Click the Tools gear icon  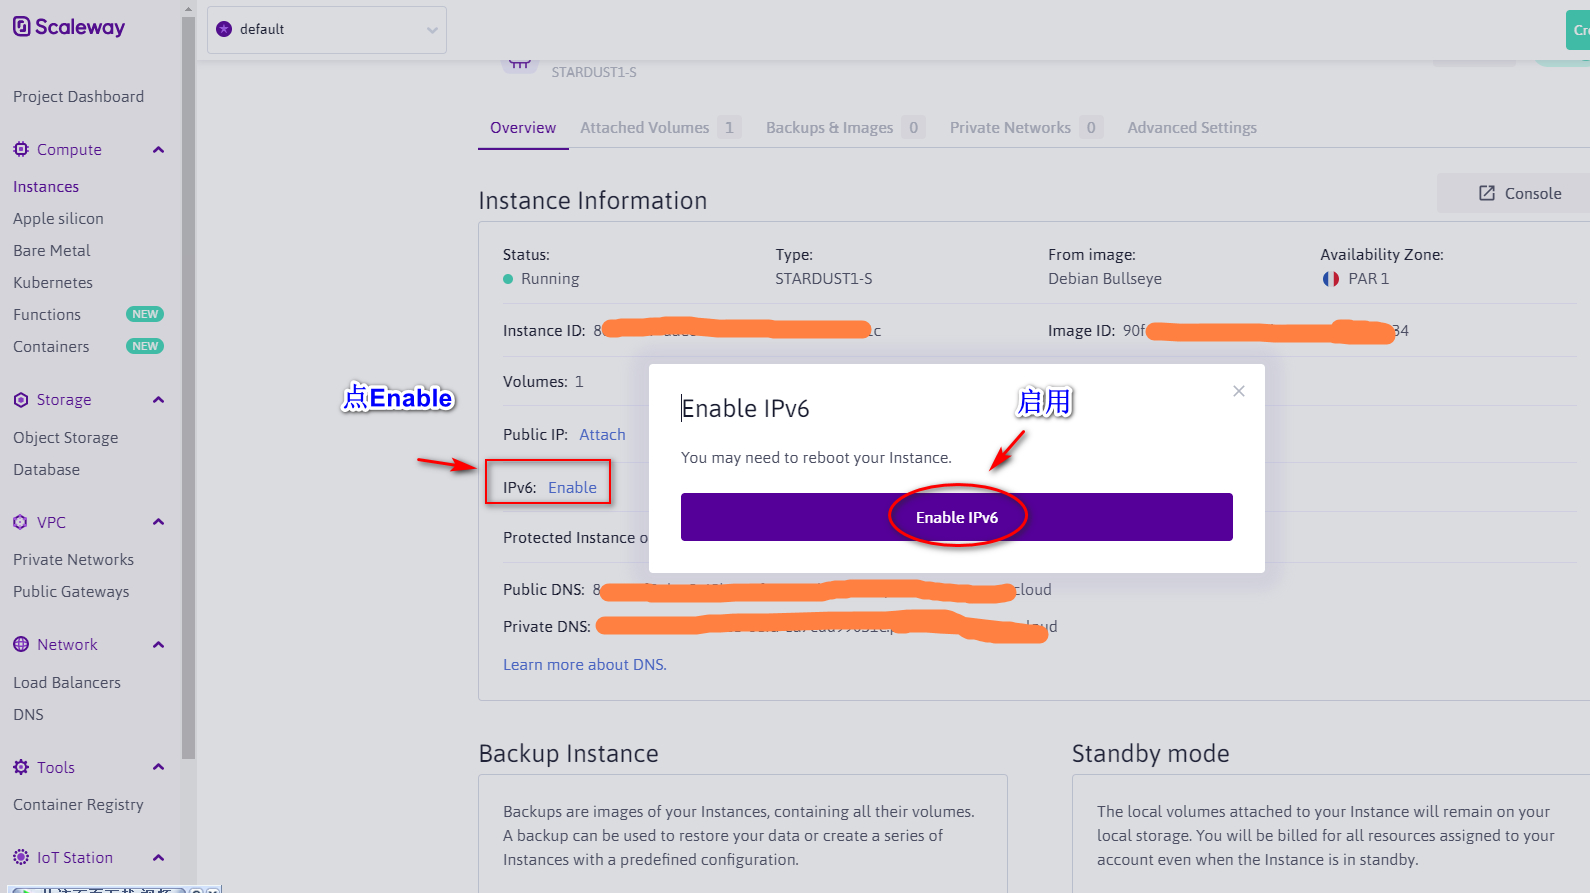coord(21,767)
